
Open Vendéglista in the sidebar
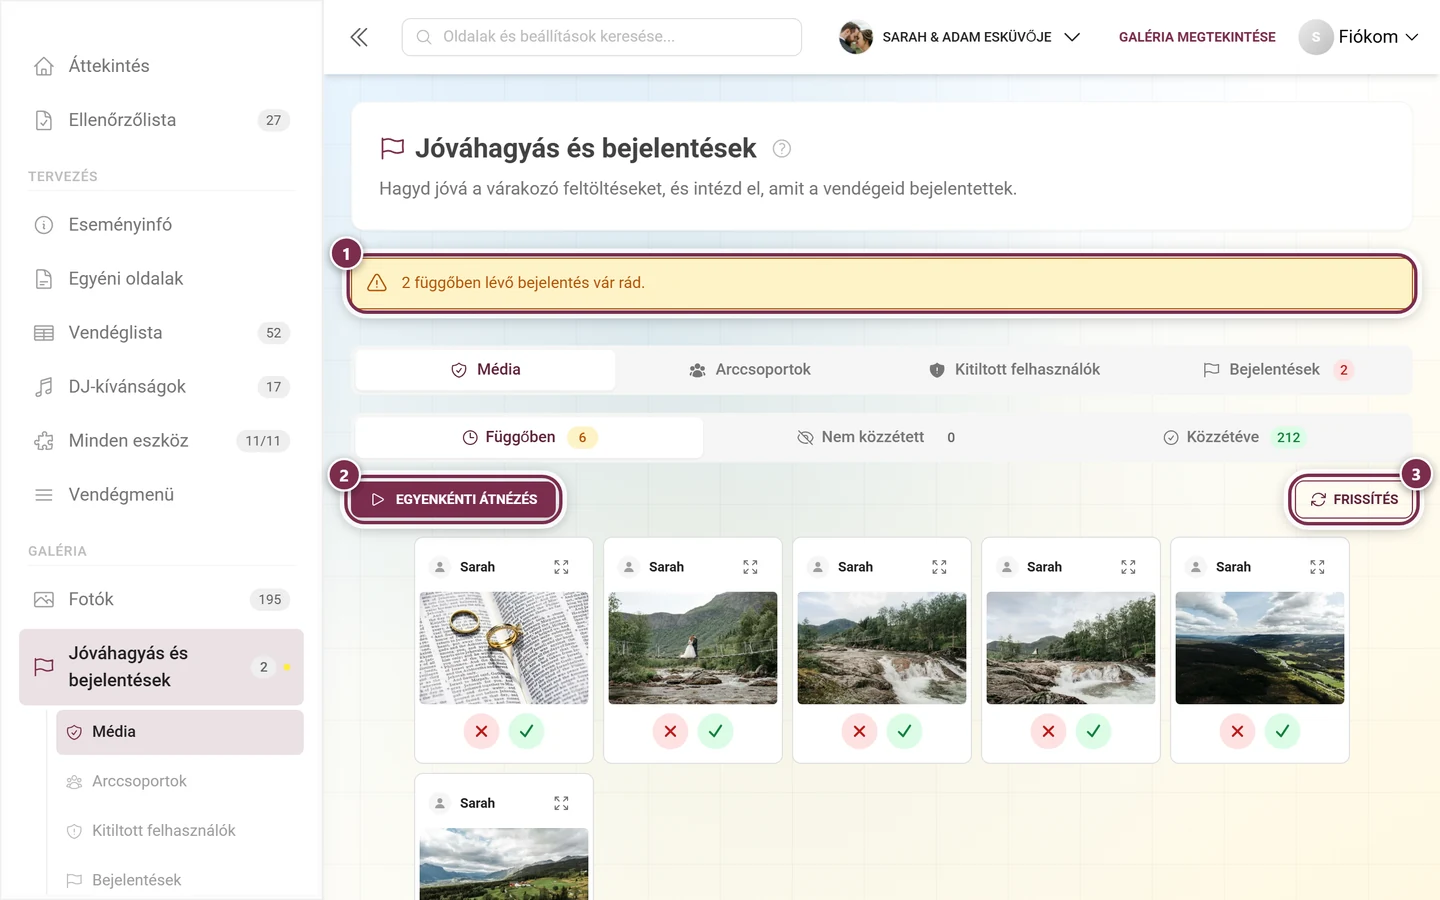tap(161, 333)
